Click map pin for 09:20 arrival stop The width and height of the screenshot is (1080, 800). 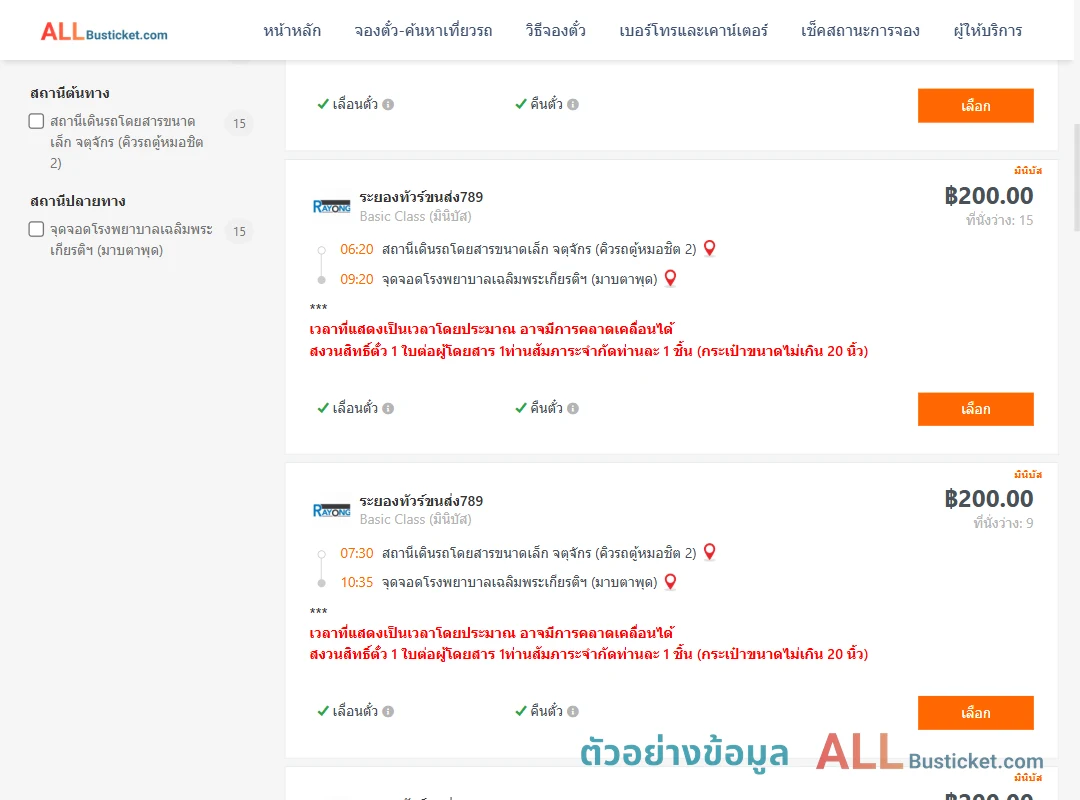pos(670,278)
